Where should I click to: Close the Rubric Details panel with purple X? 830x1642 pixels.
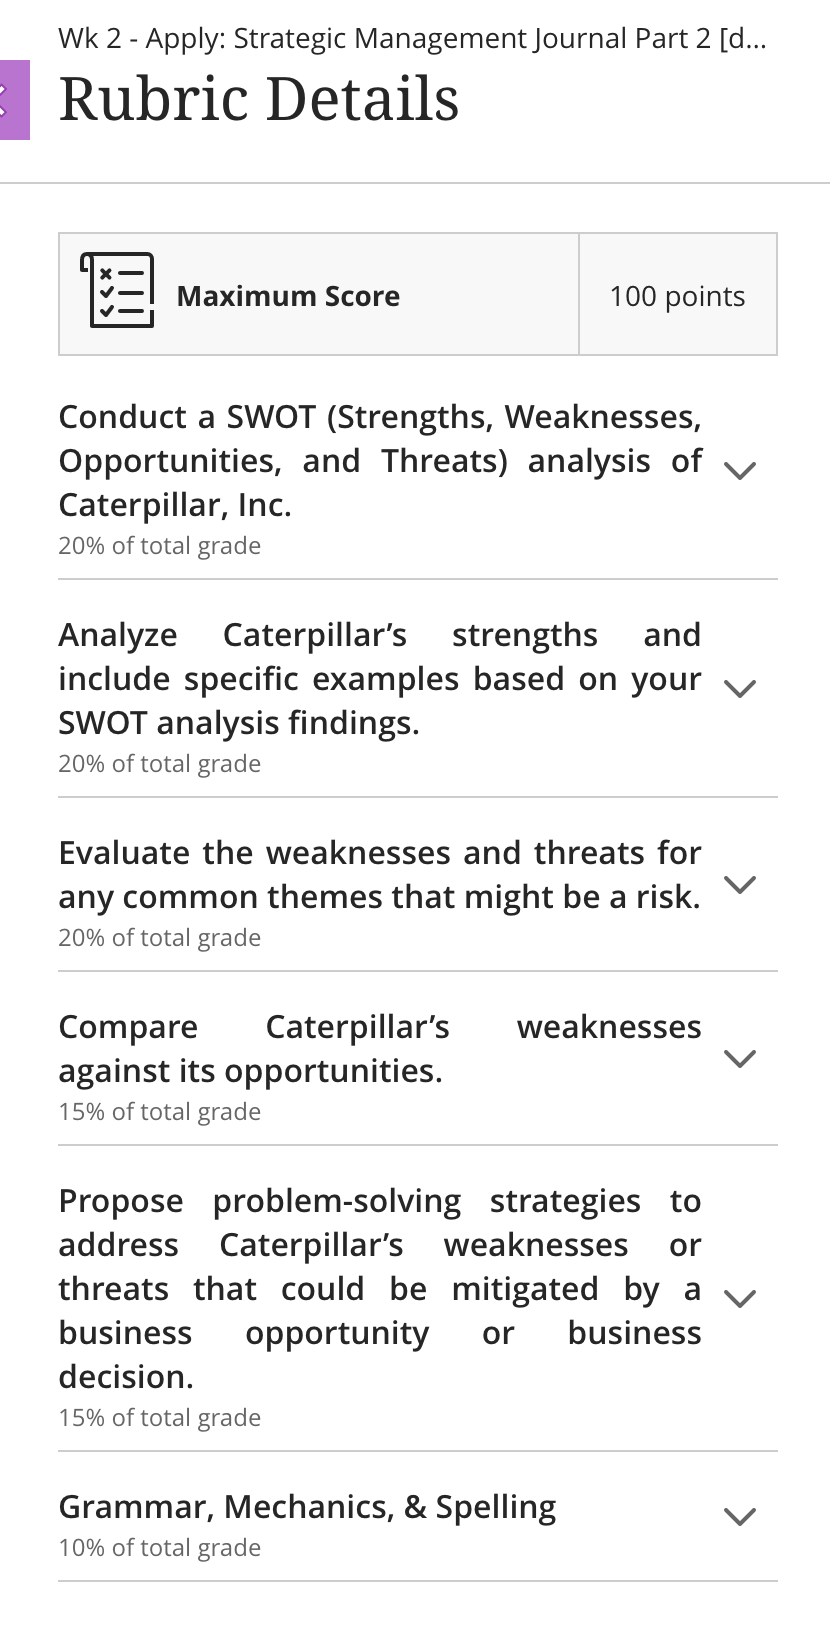tap(14, 99)
